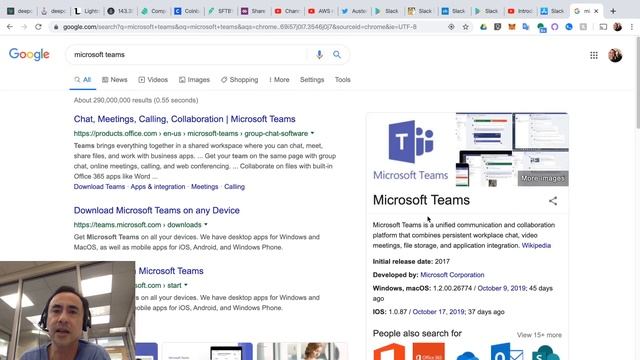Image resolution: width=640 pixels, height=360 pixels.
Task: Open the Apps & integration sitelink
Action: (x=158, y=187)
